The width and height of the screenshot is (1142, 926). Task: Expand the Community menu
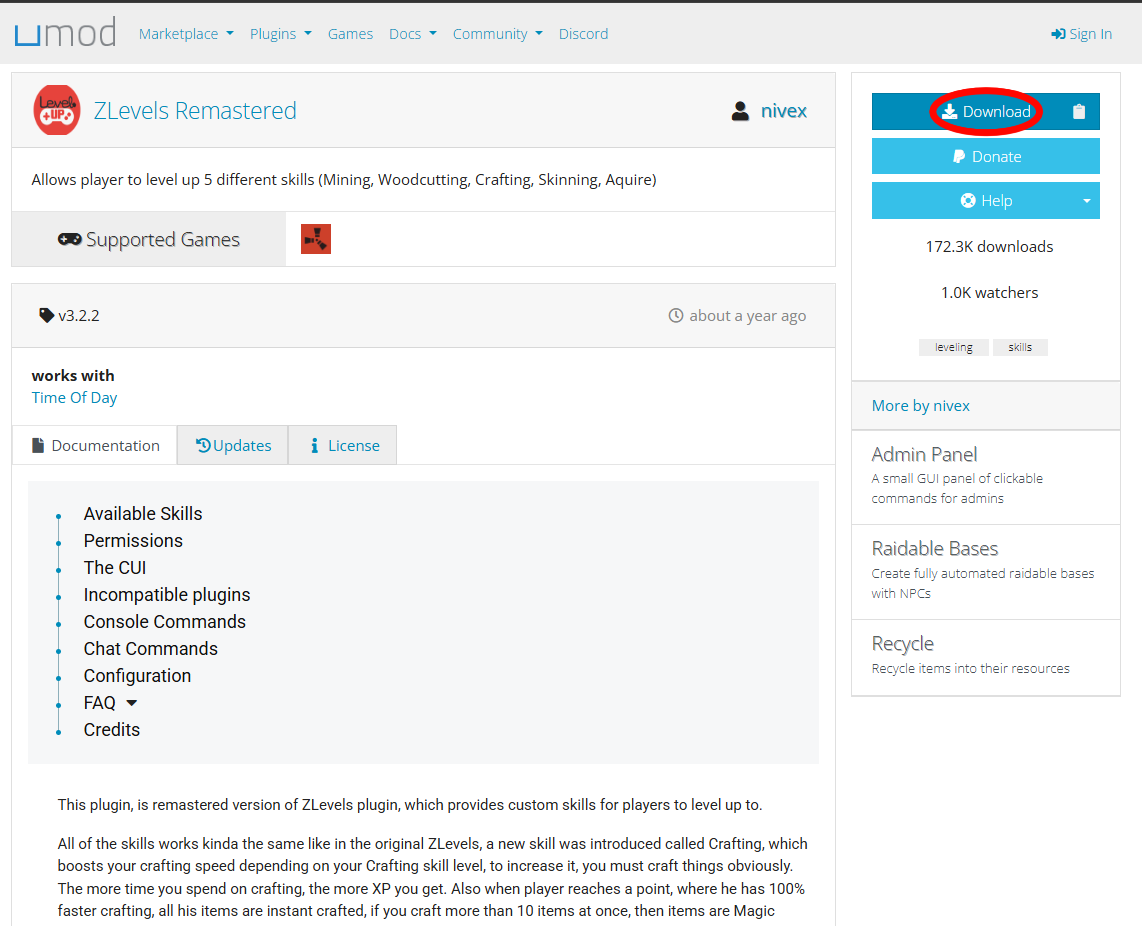pos(497,34)
